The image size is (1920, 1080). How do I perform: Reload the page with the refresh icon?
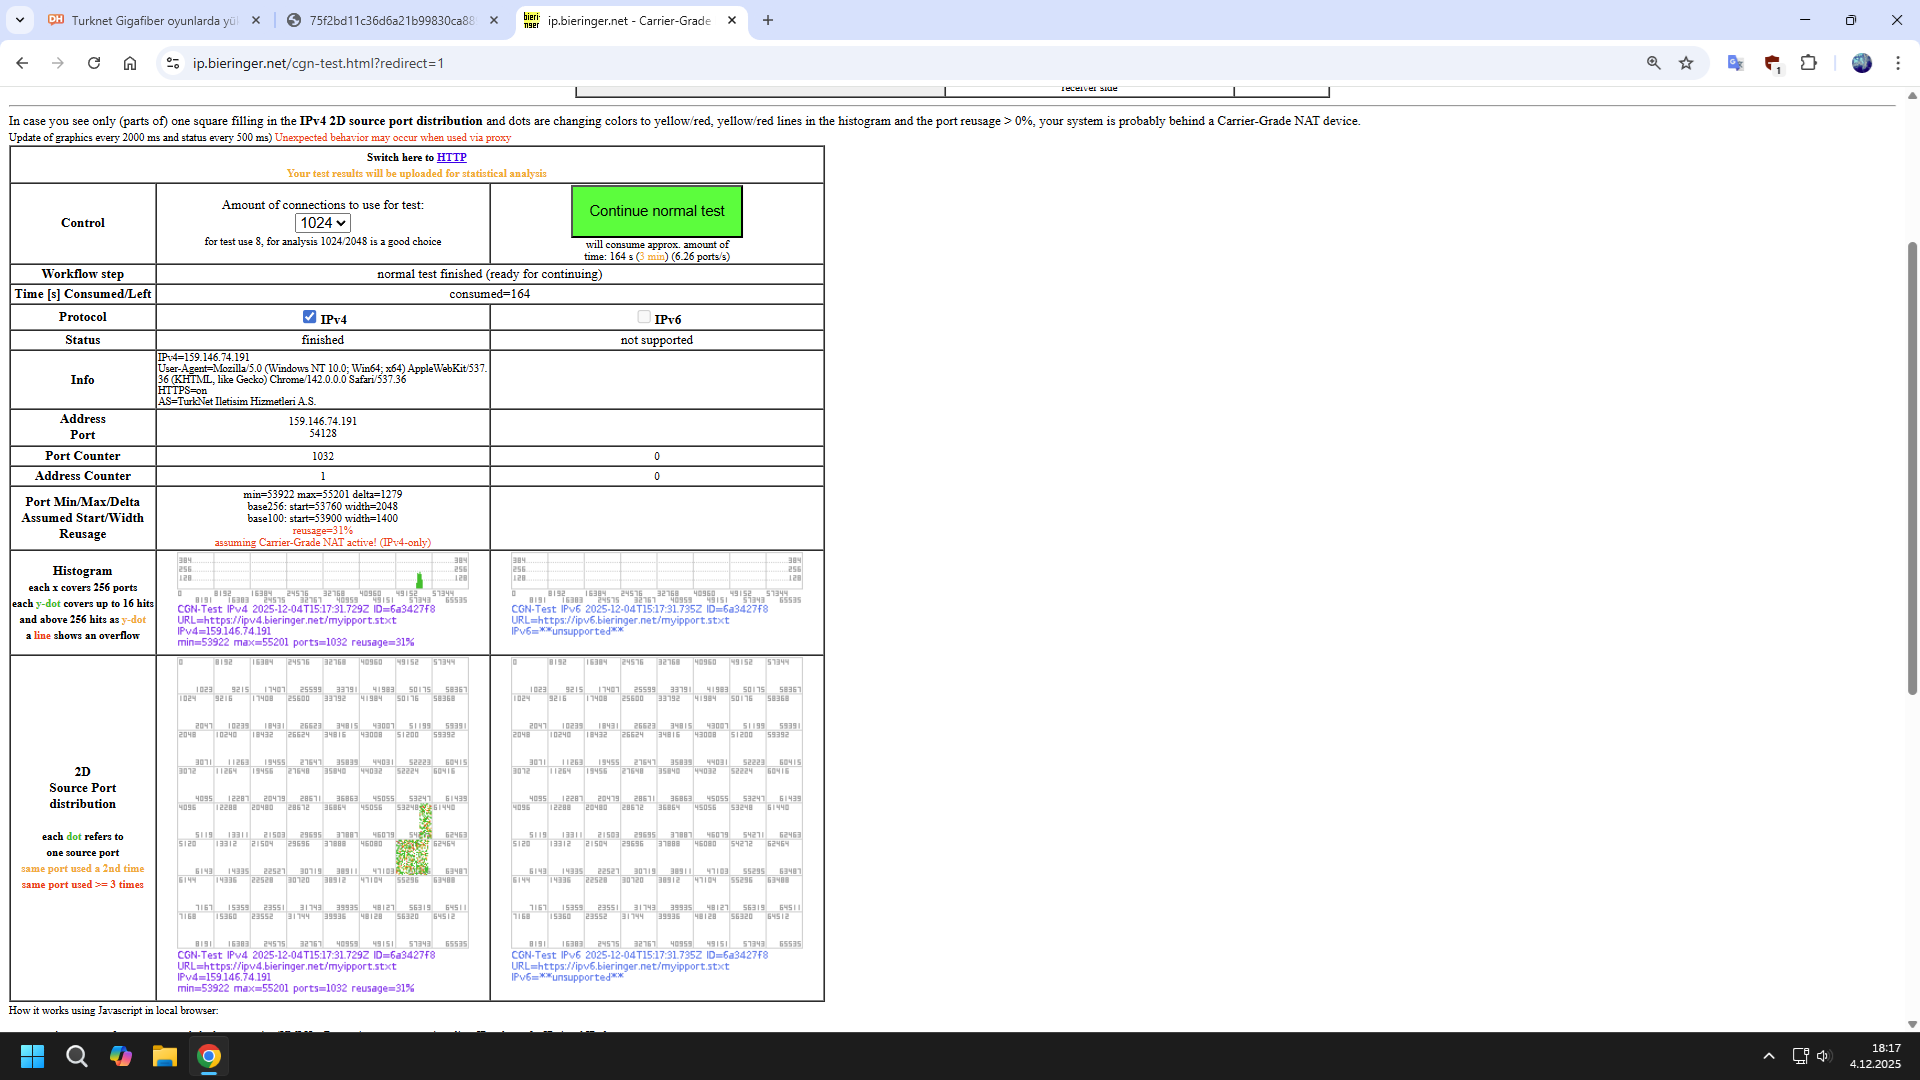pos(94,63)
